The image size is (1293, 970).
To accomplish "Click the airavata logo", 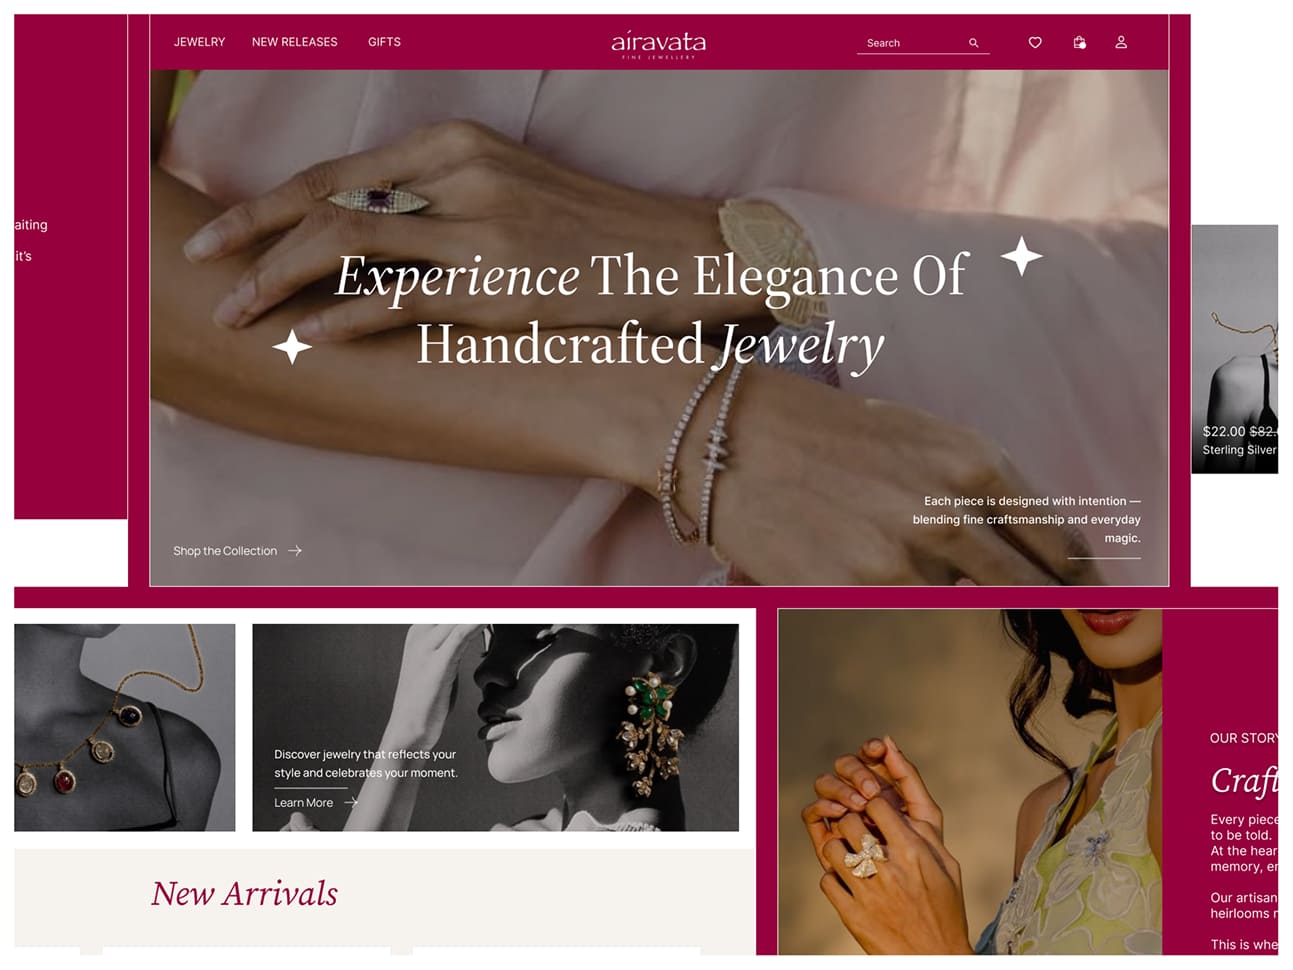I will [x=658, y=43].
